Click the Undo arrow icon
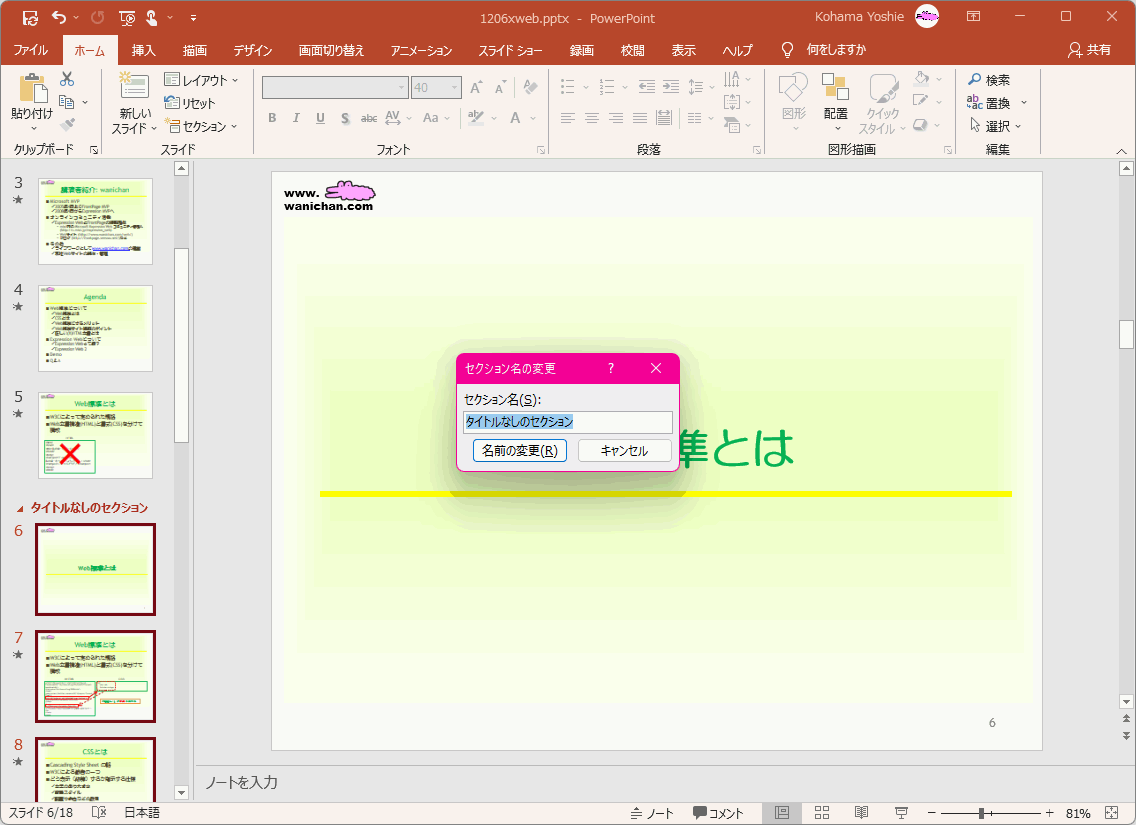This screenshot has width=1136, height=825. pyautogui.click(x=58, y=17)
